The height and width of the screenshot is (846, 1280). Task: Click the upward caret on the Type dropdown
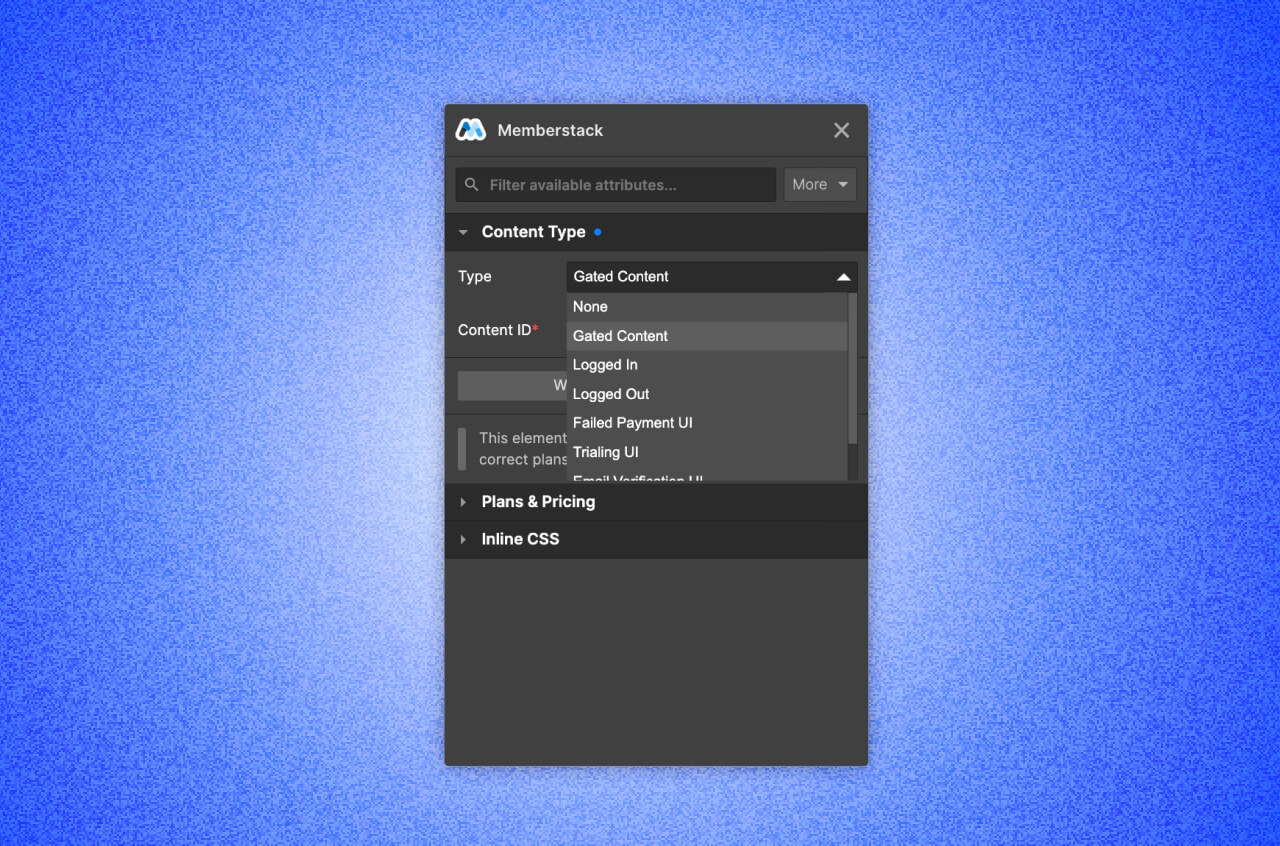(x=845, y=276)
